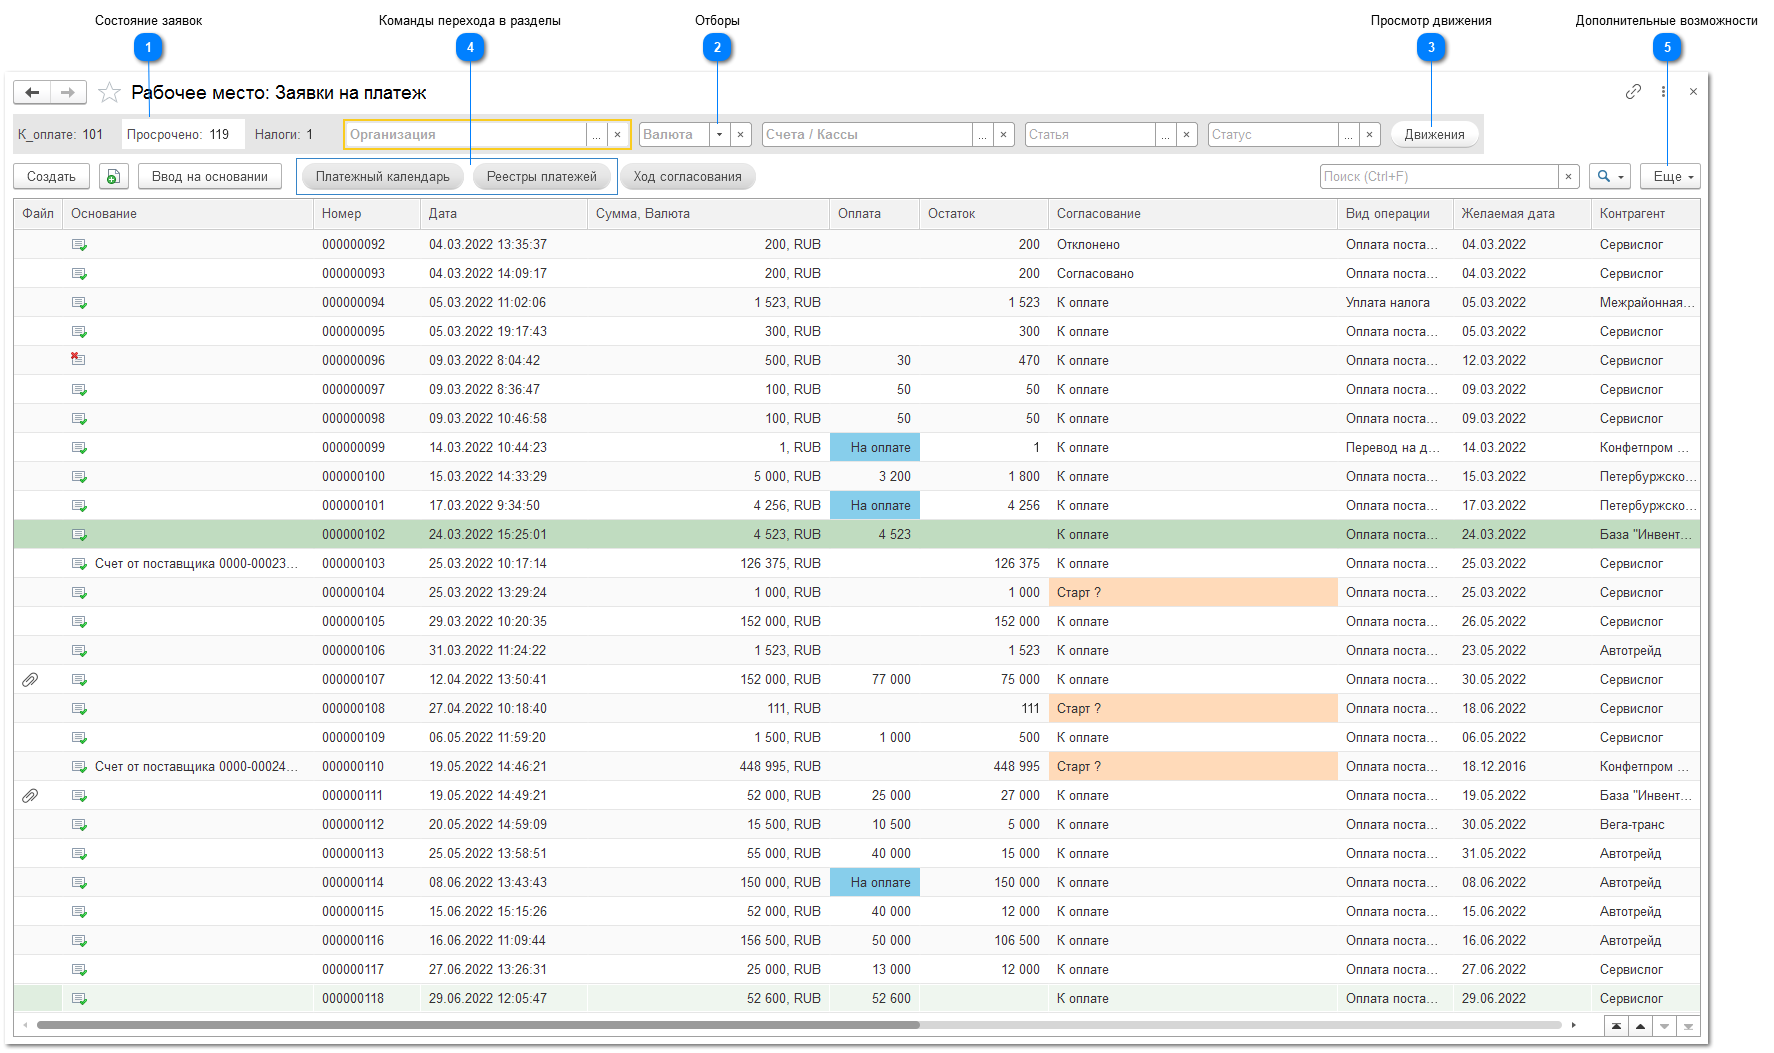Sort by the Номер column header
Viewport: 1774px width, 1053px height.
366,214
